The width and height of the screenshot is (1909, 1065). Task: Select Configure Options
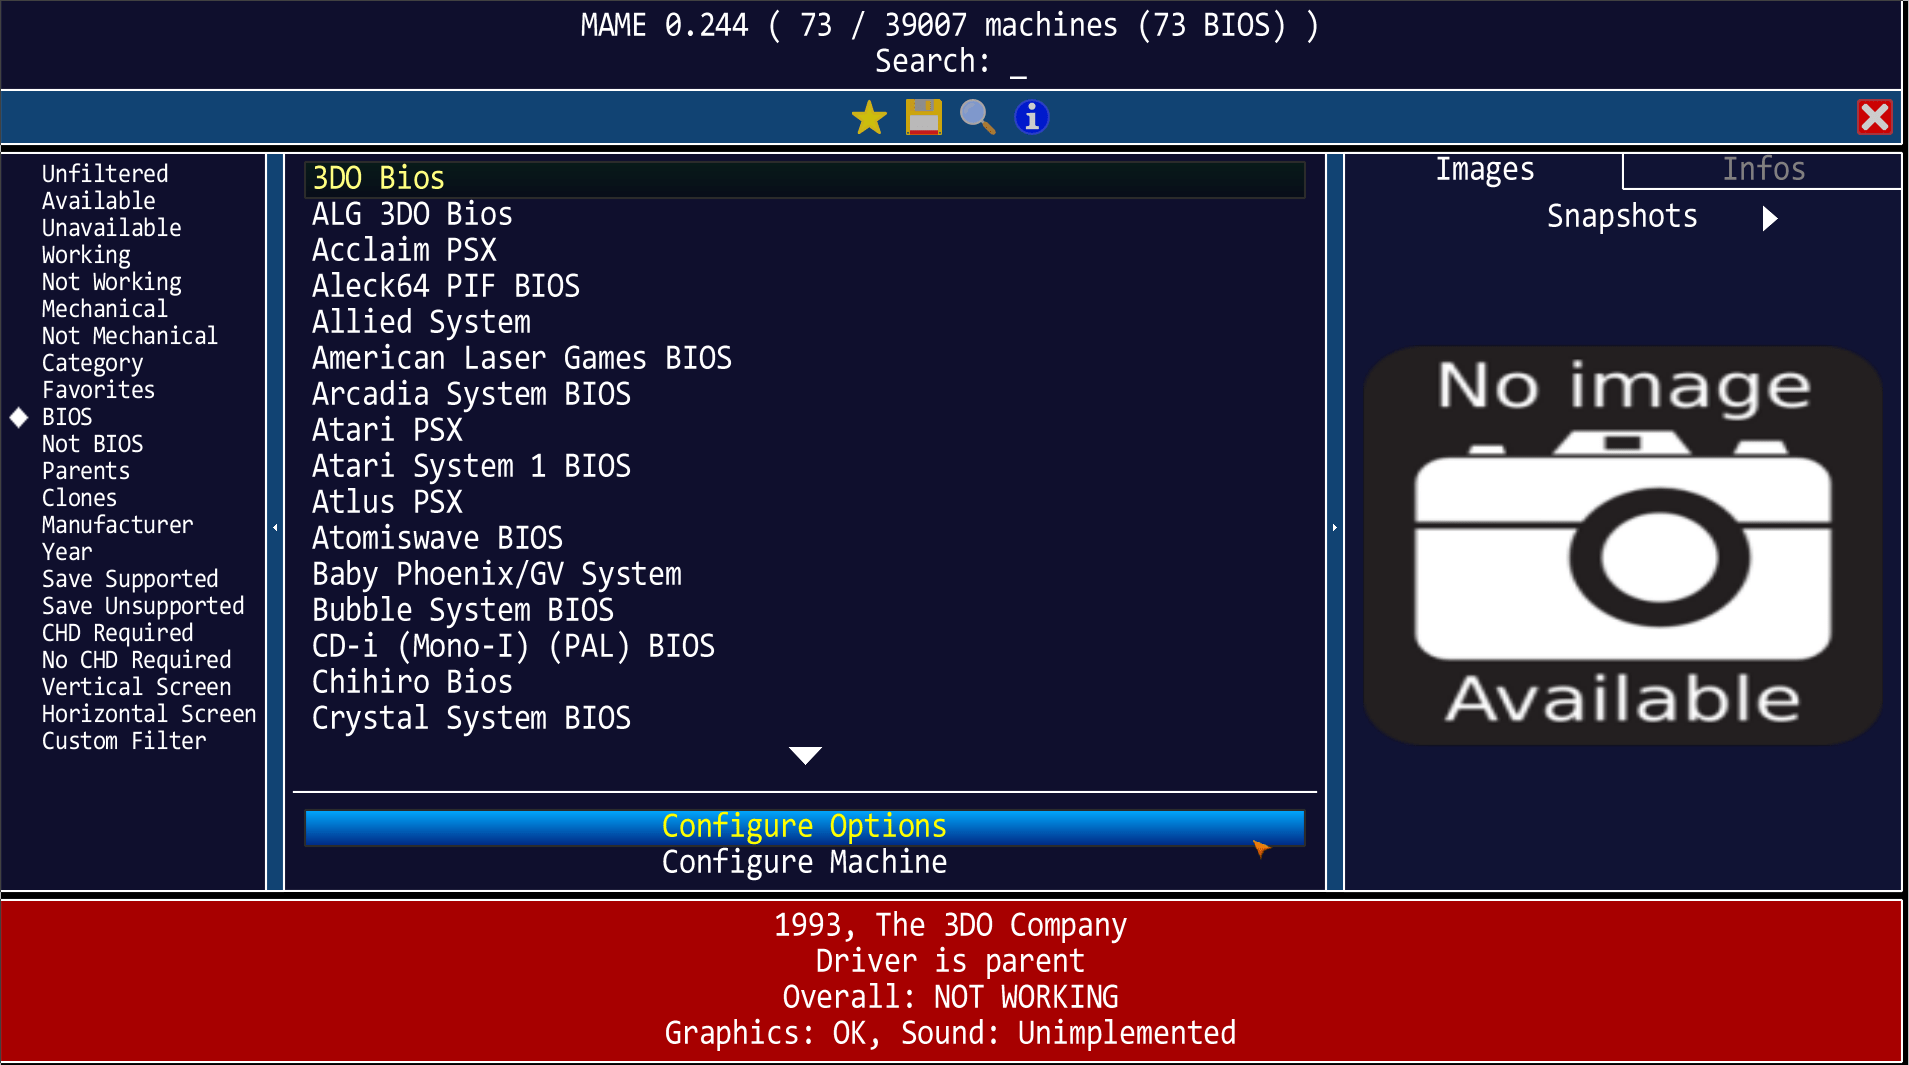tap(805, 827)
